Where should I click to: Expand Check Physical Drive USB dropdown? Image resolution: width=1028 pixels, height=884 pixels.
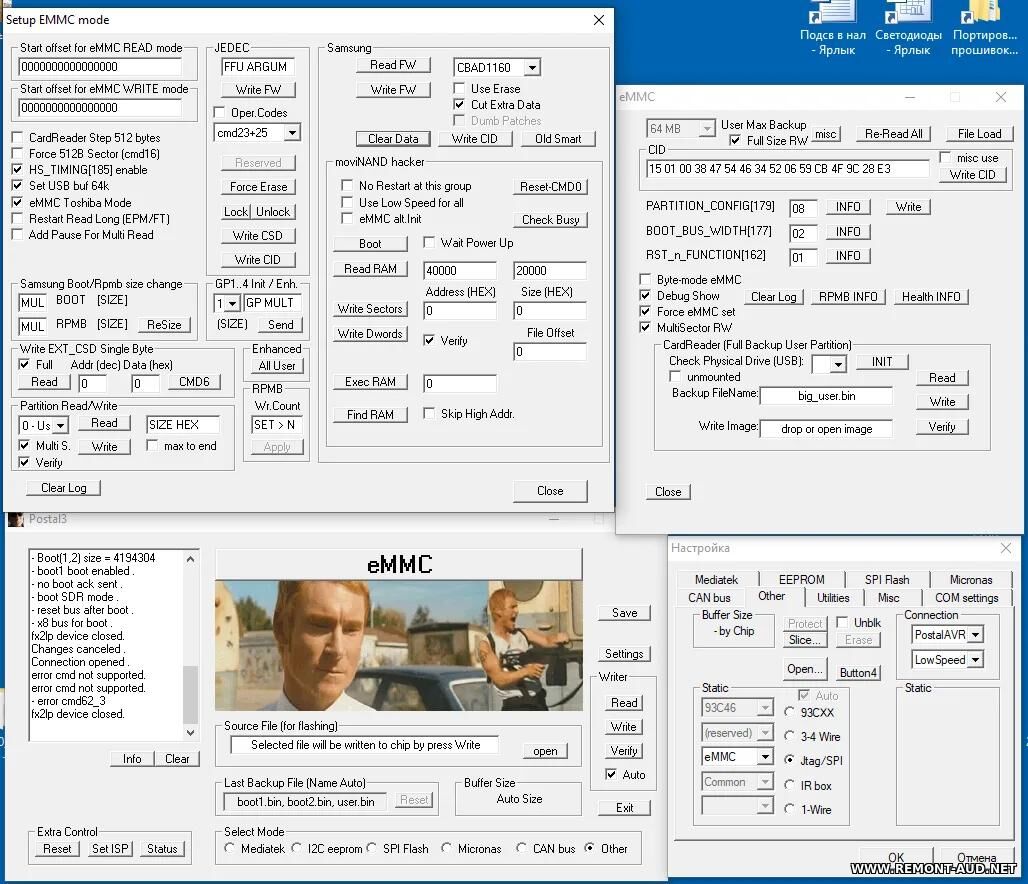pyautogui.click(x=838, y=363)
